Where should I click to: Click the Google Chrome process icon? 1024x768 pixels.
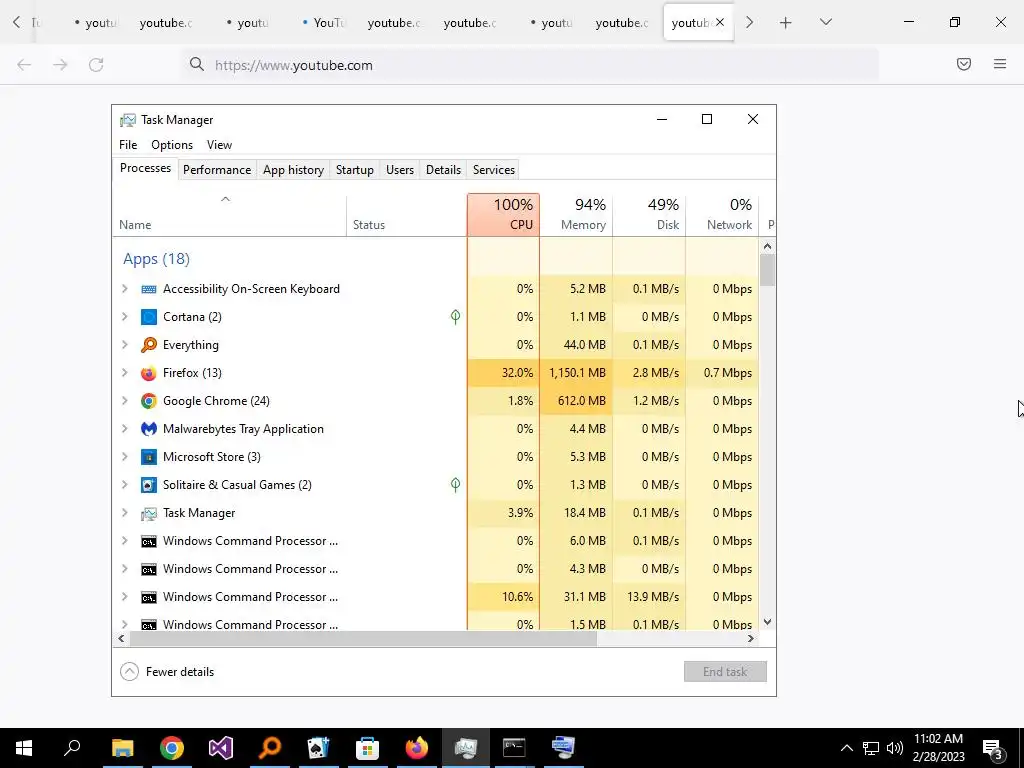(149, 401)
